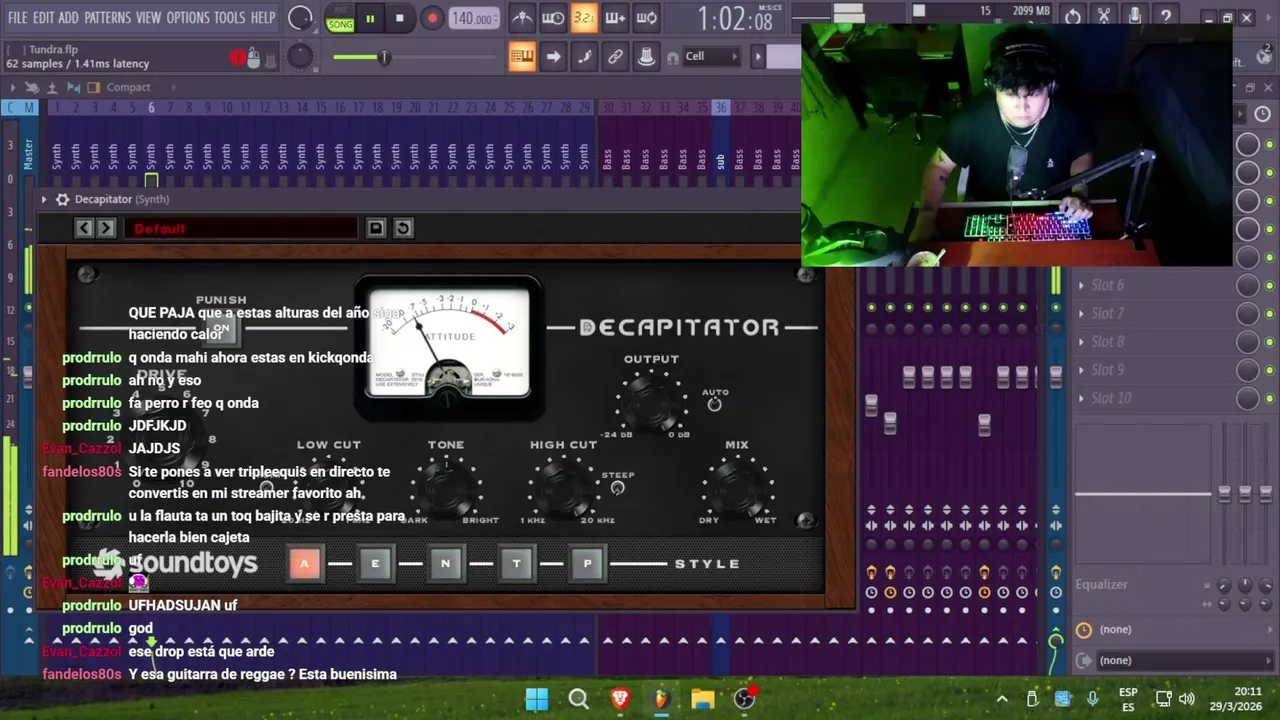Open Brave browser from taskbar
1280x720 pixels.
[x=620, y=699]
